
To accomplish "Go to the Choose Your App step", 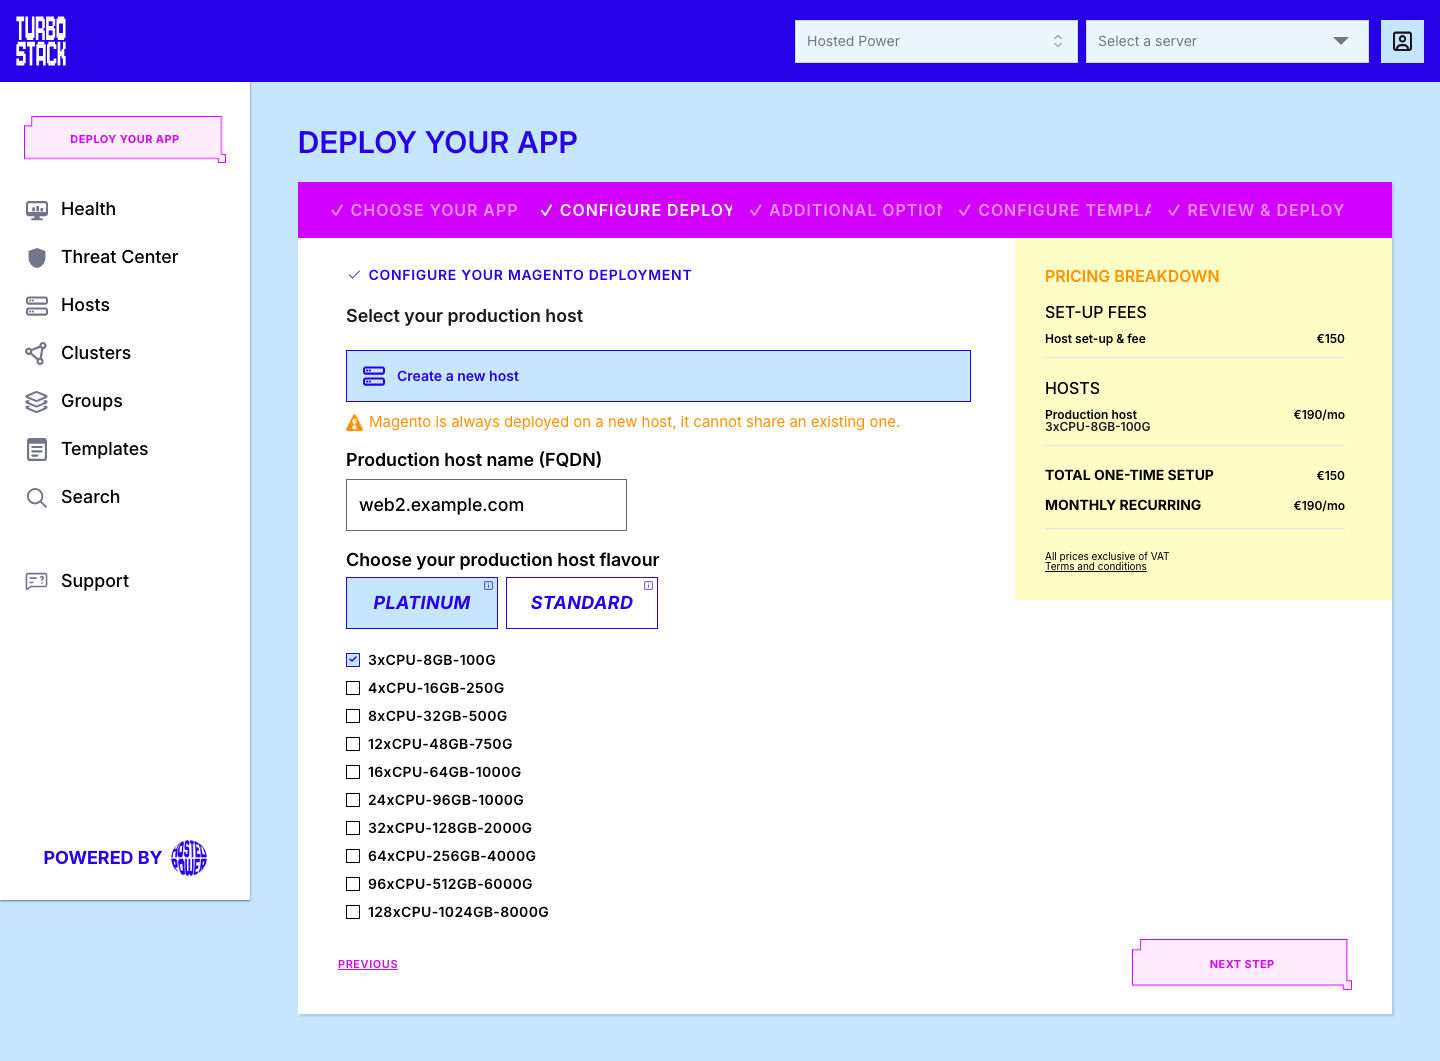I will [x=424, y=210].
